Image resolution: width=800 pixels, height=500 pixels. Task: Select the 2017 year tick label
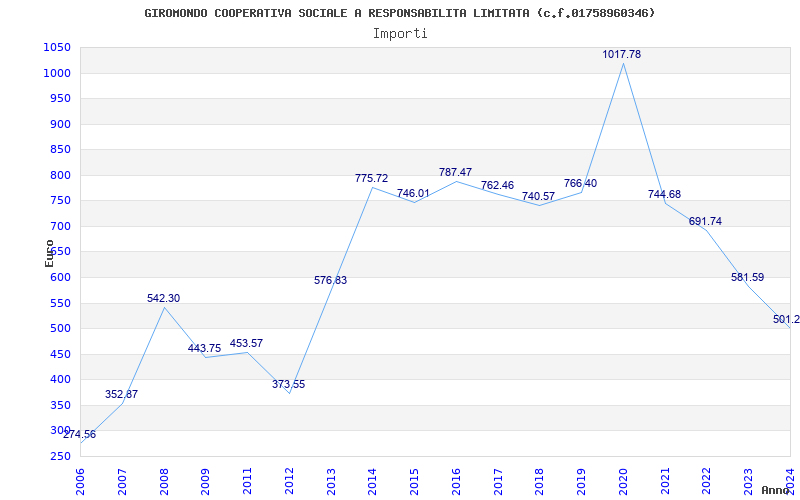click(498, 481)
